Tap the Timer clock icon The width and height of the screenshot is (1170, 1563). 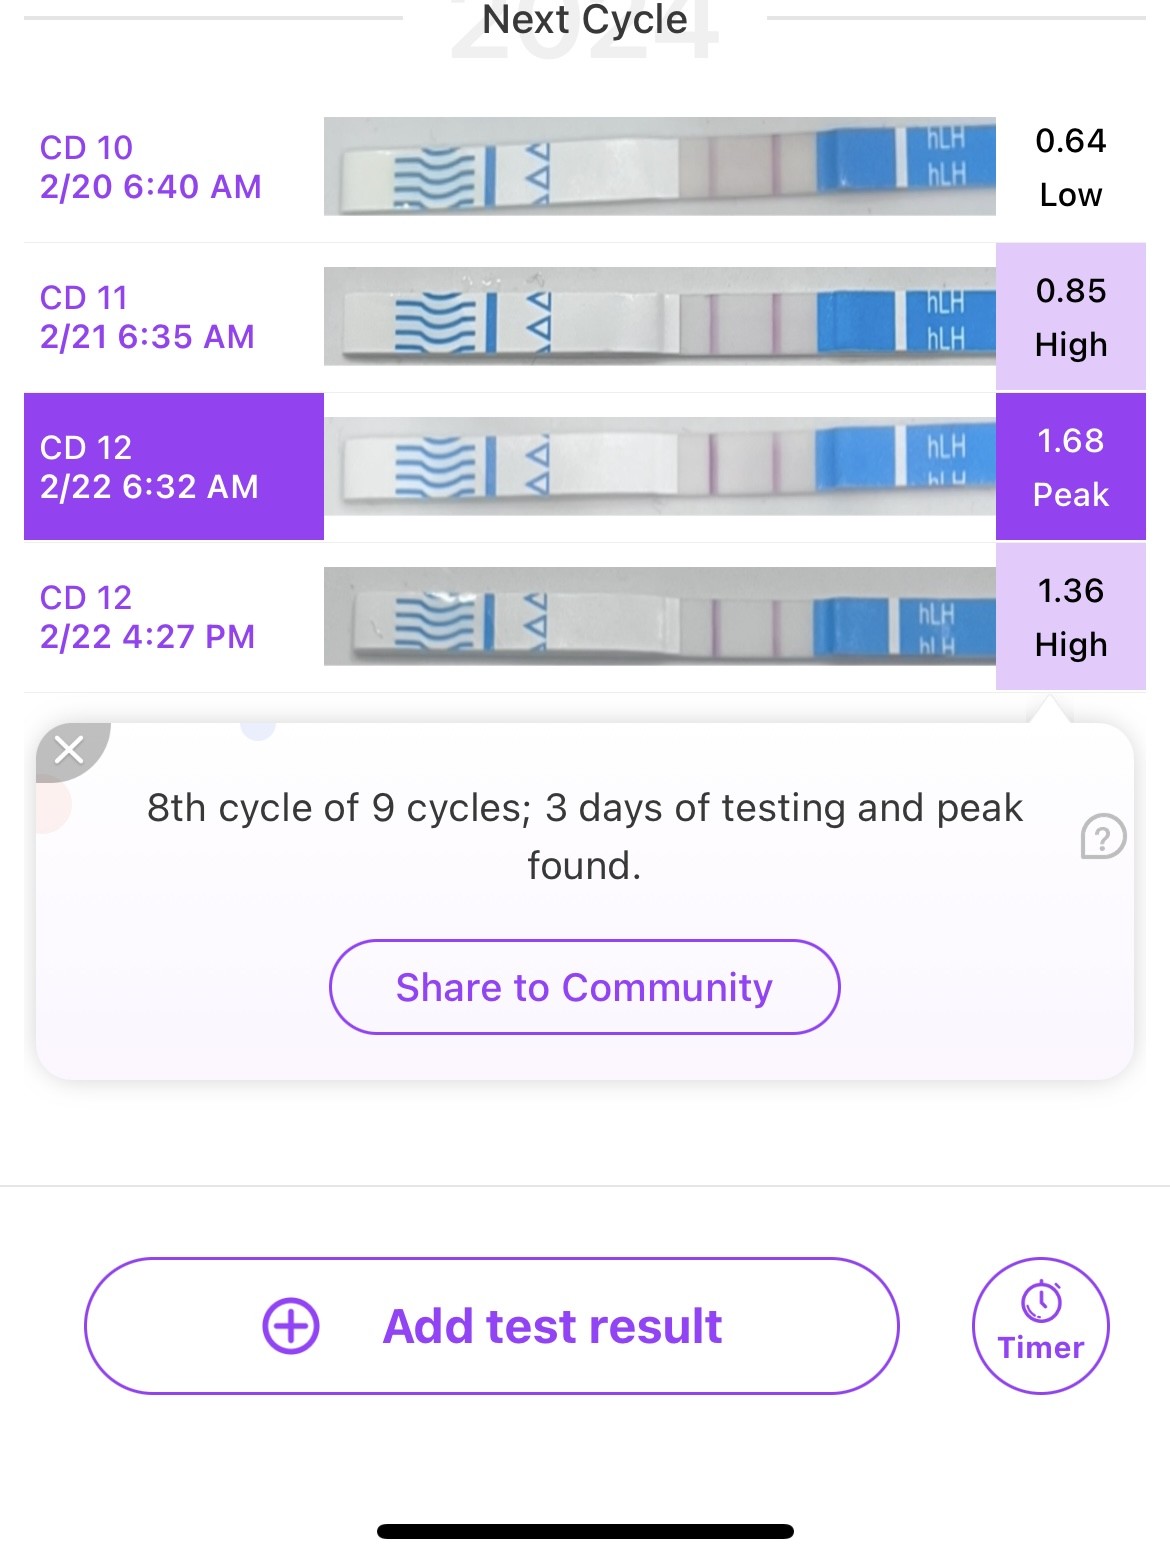click(1041, 1302)
